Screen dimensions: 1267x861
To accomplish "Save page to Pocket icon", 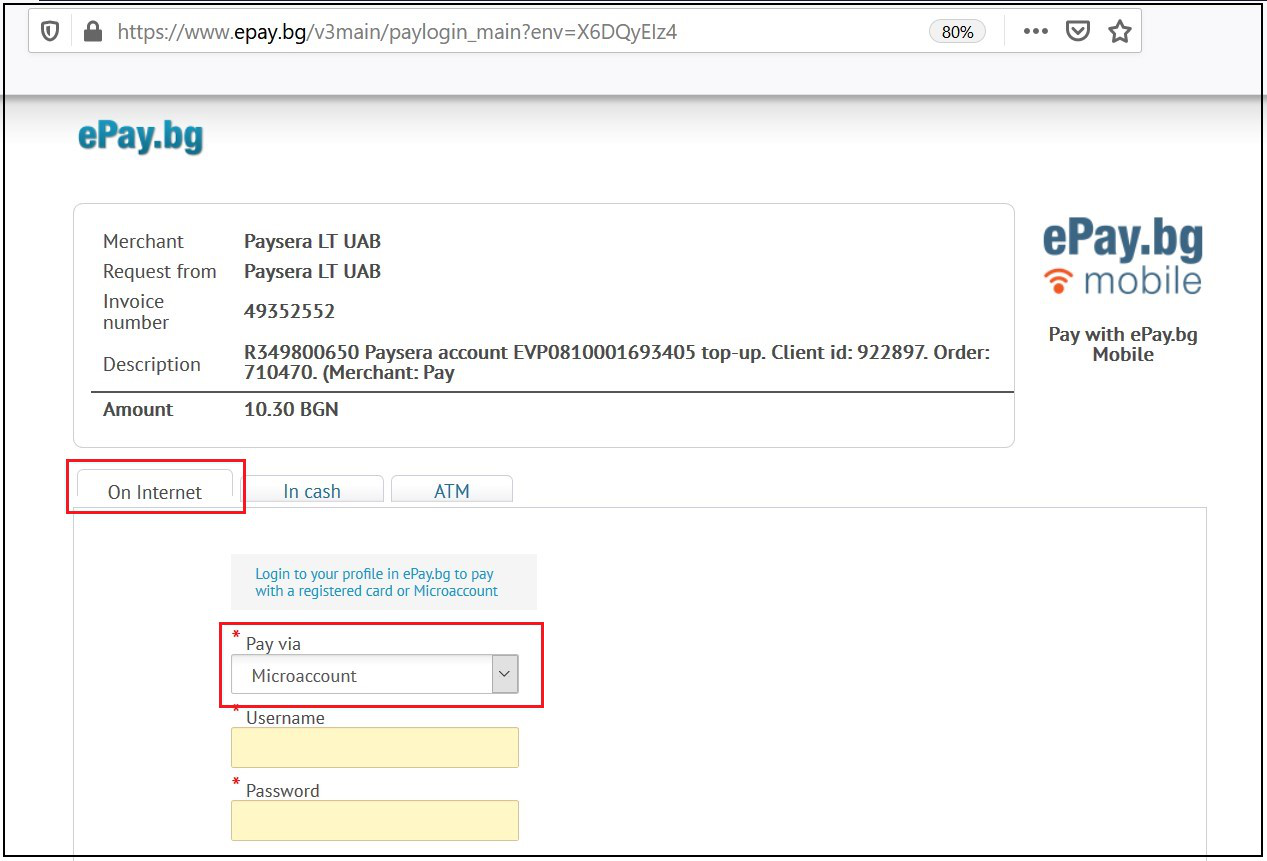I will tap(1077, 32).
